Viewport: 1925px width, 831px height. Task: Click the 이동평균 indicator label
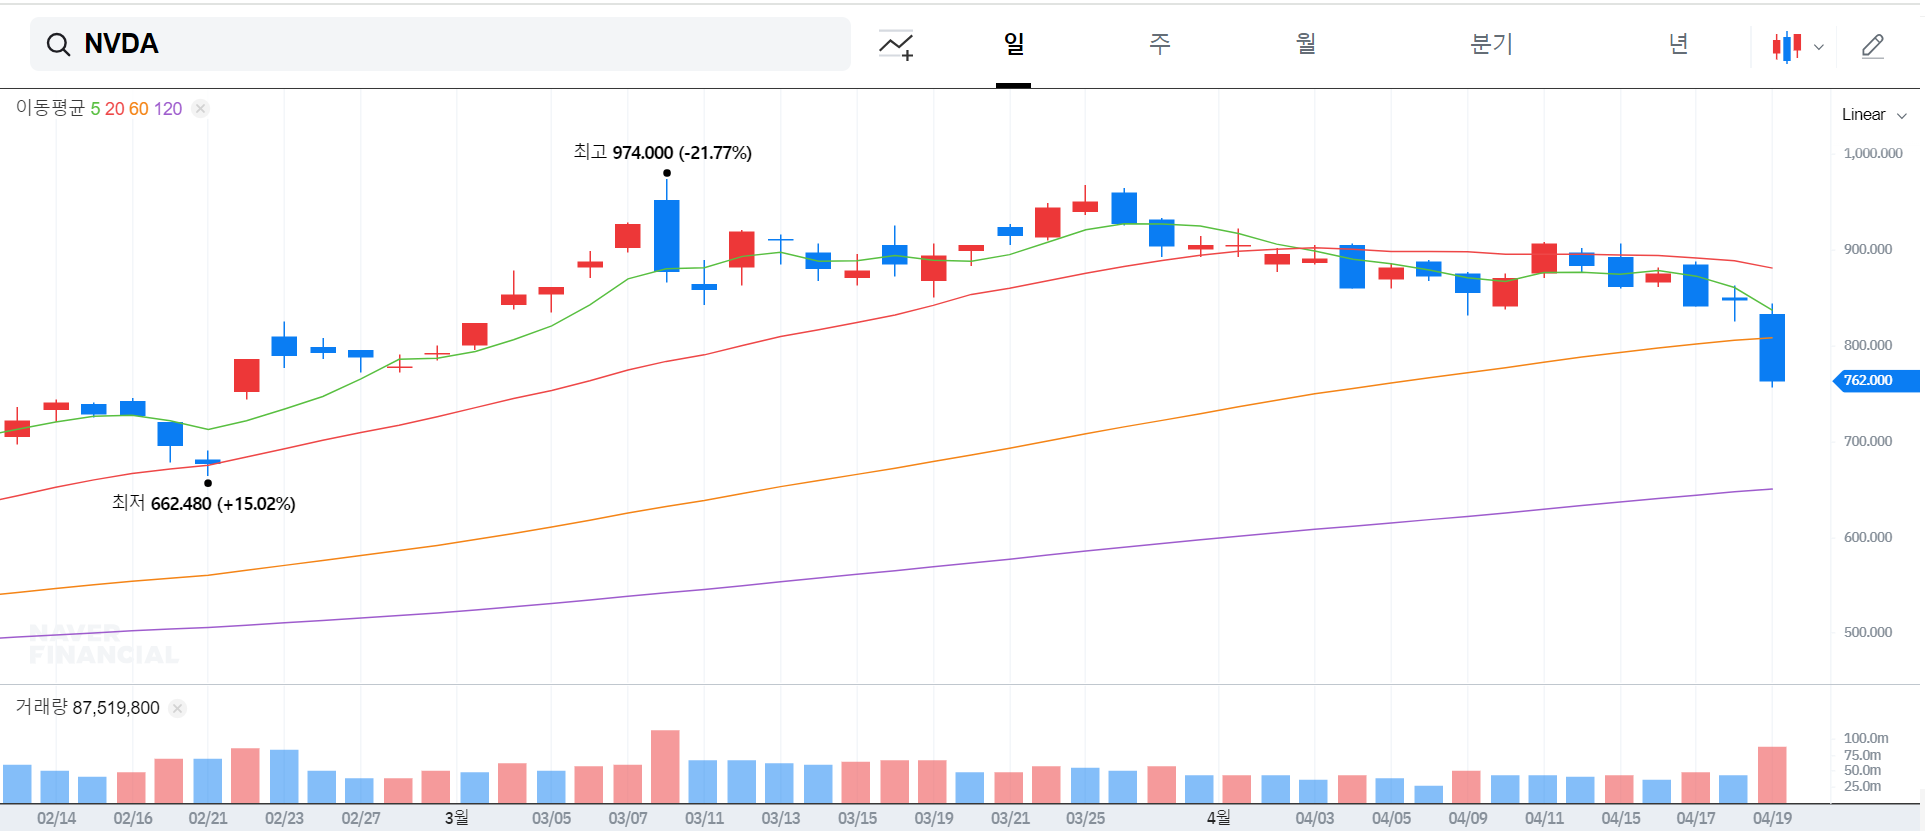pyautogui.click(x=51, y=108)
